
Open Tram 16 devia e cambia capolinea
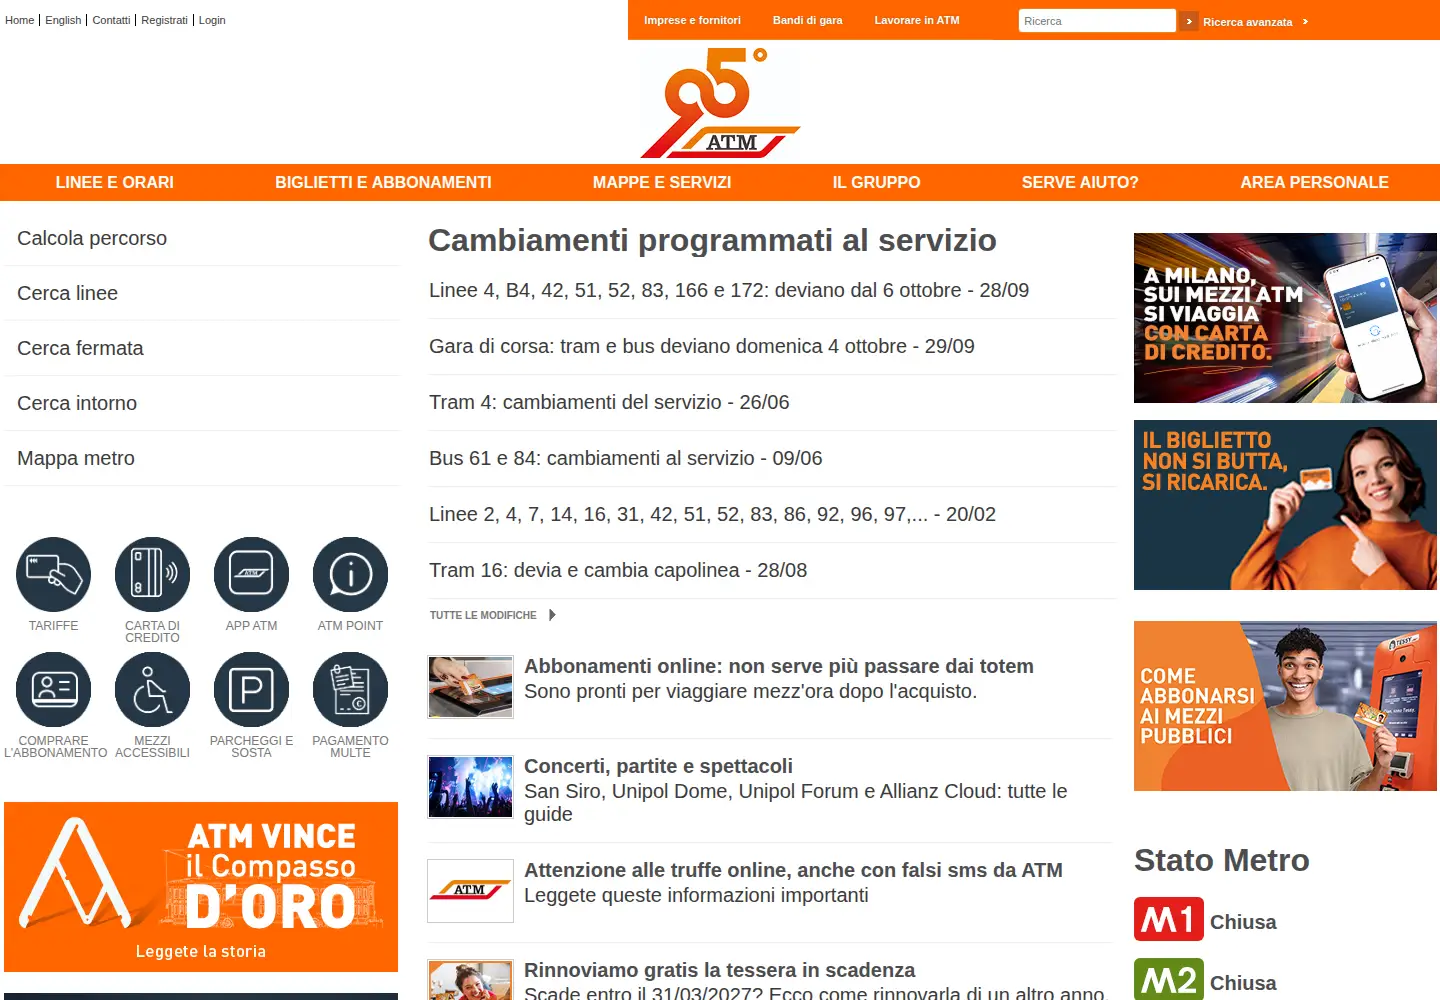click(x=618, y=570)
